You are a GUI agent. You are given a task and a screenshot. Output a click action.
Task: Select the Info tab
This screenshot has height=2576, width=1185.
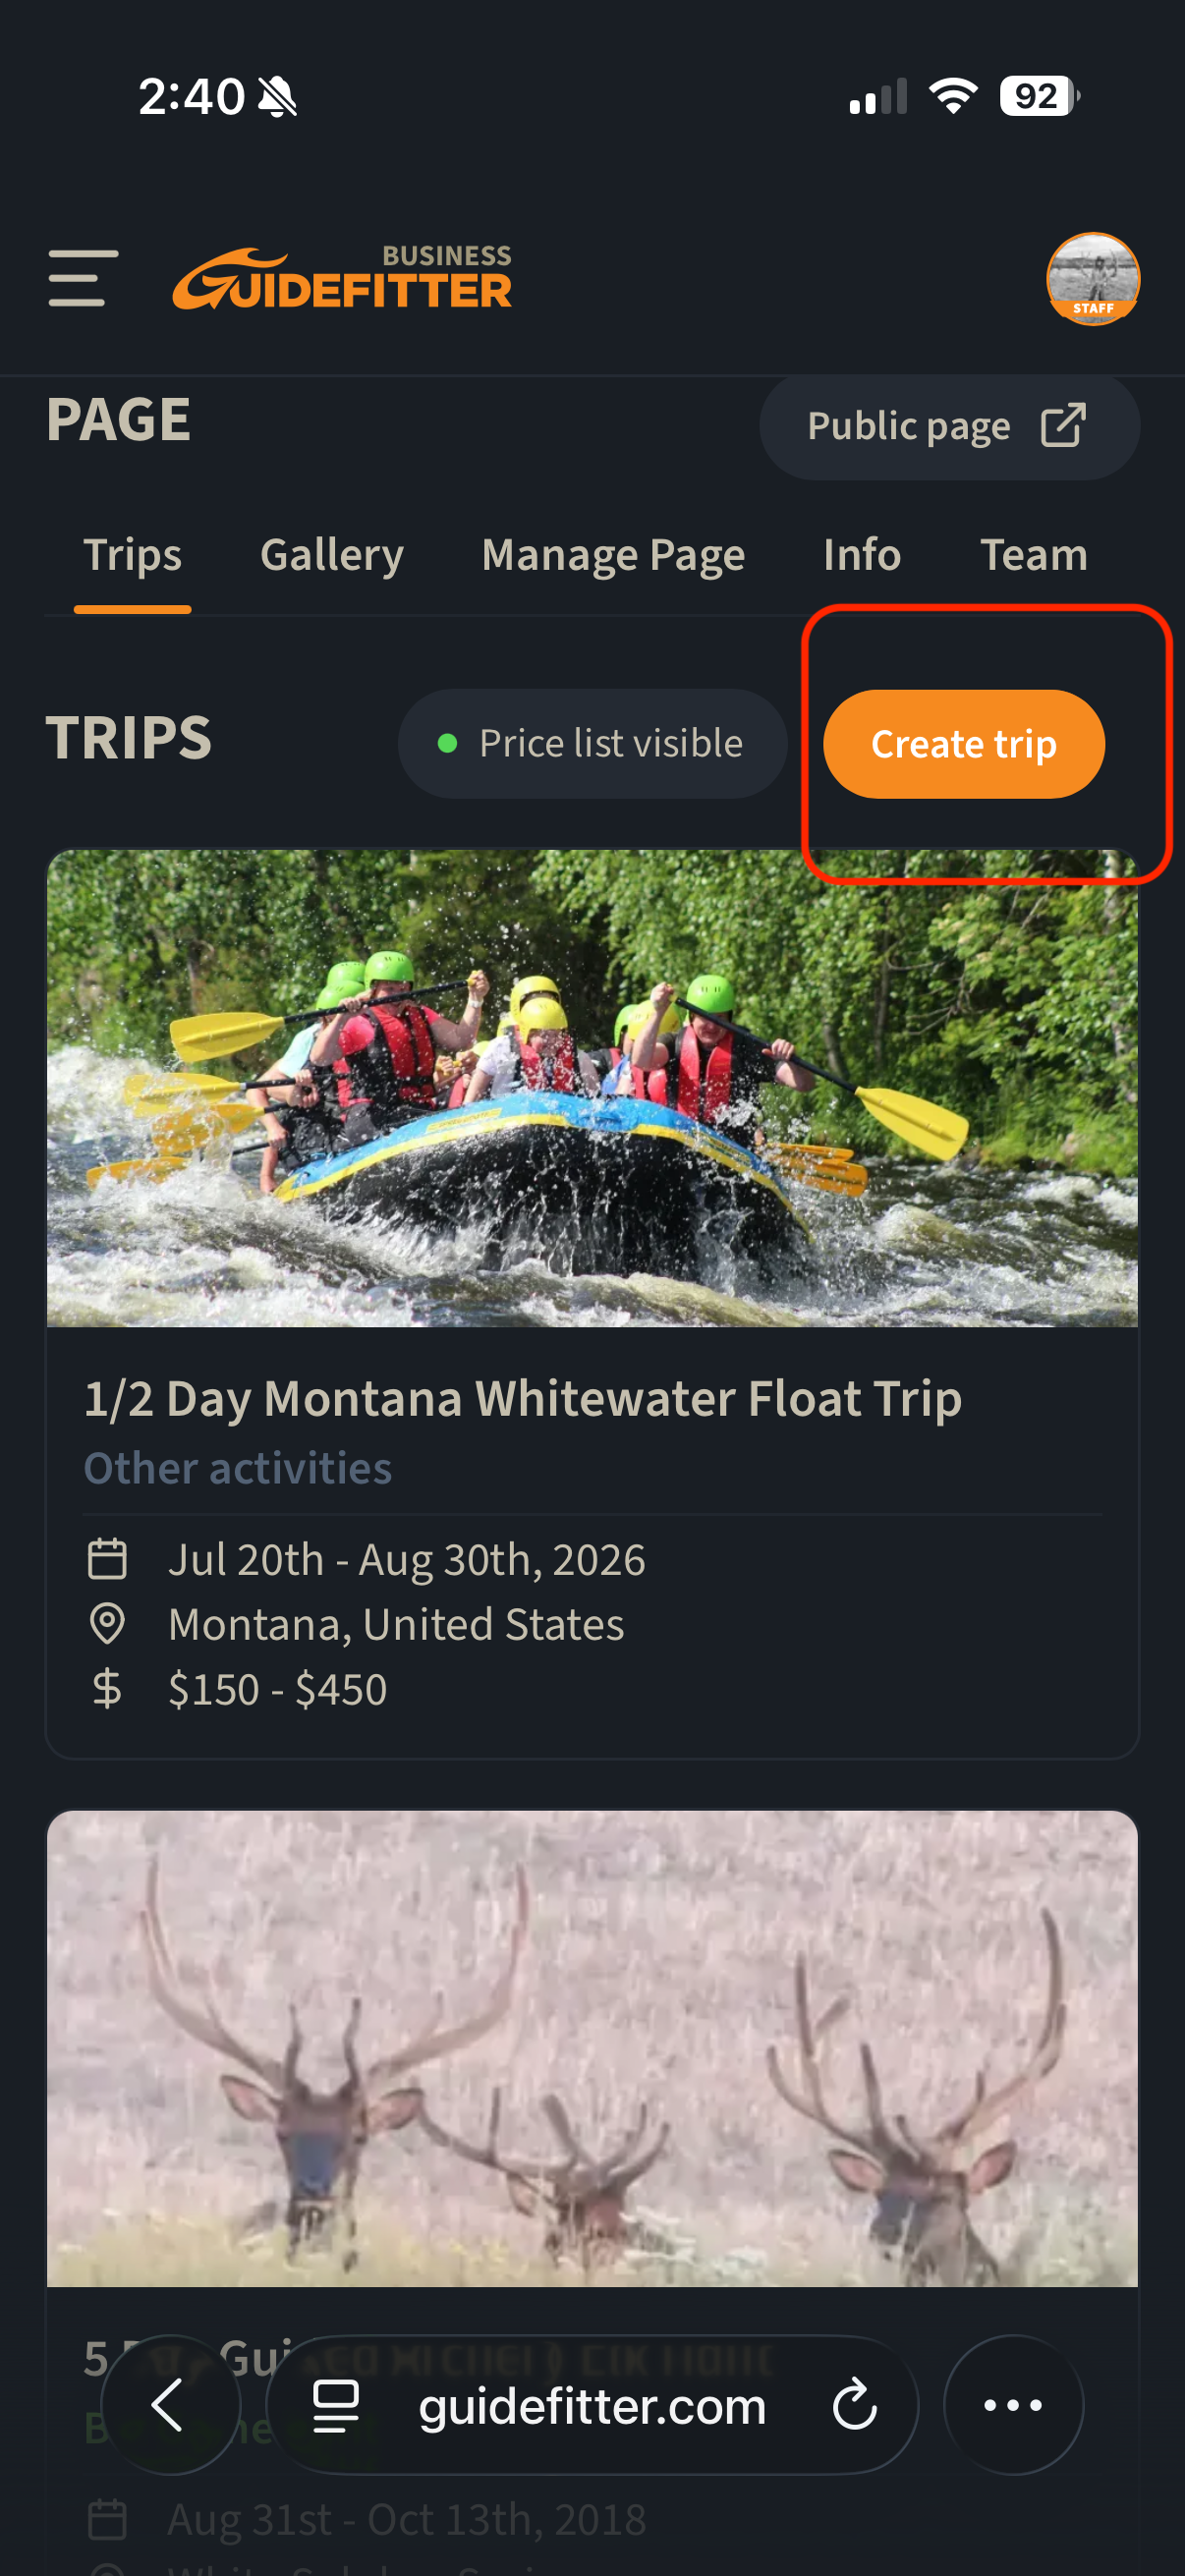coord(861,555)
